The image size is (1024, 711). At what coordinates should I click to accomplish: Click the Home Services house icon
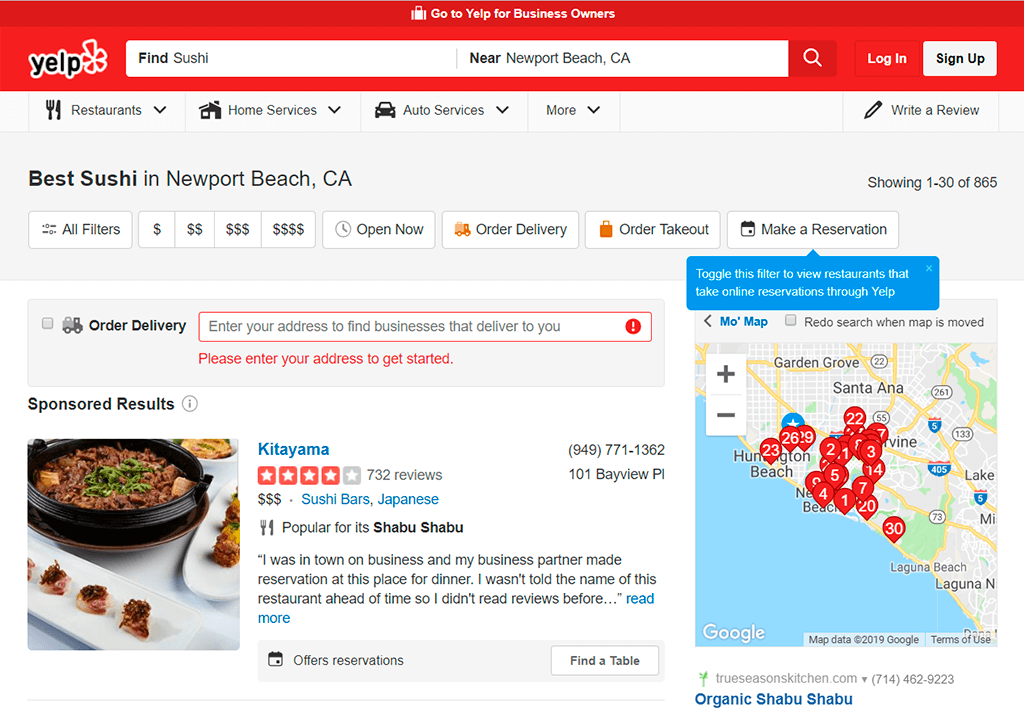tap(210, 110)
